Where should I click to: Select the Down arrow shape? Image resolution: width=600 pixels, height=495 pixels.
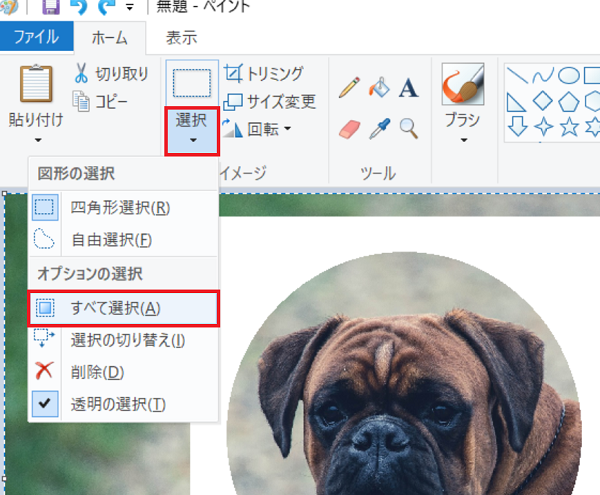[517, 127]
